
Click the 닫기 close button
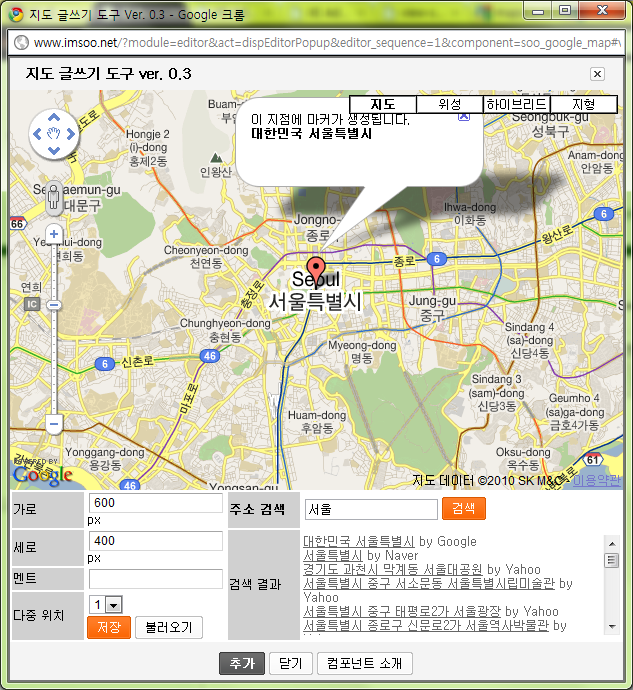click(x=291, y=663)
